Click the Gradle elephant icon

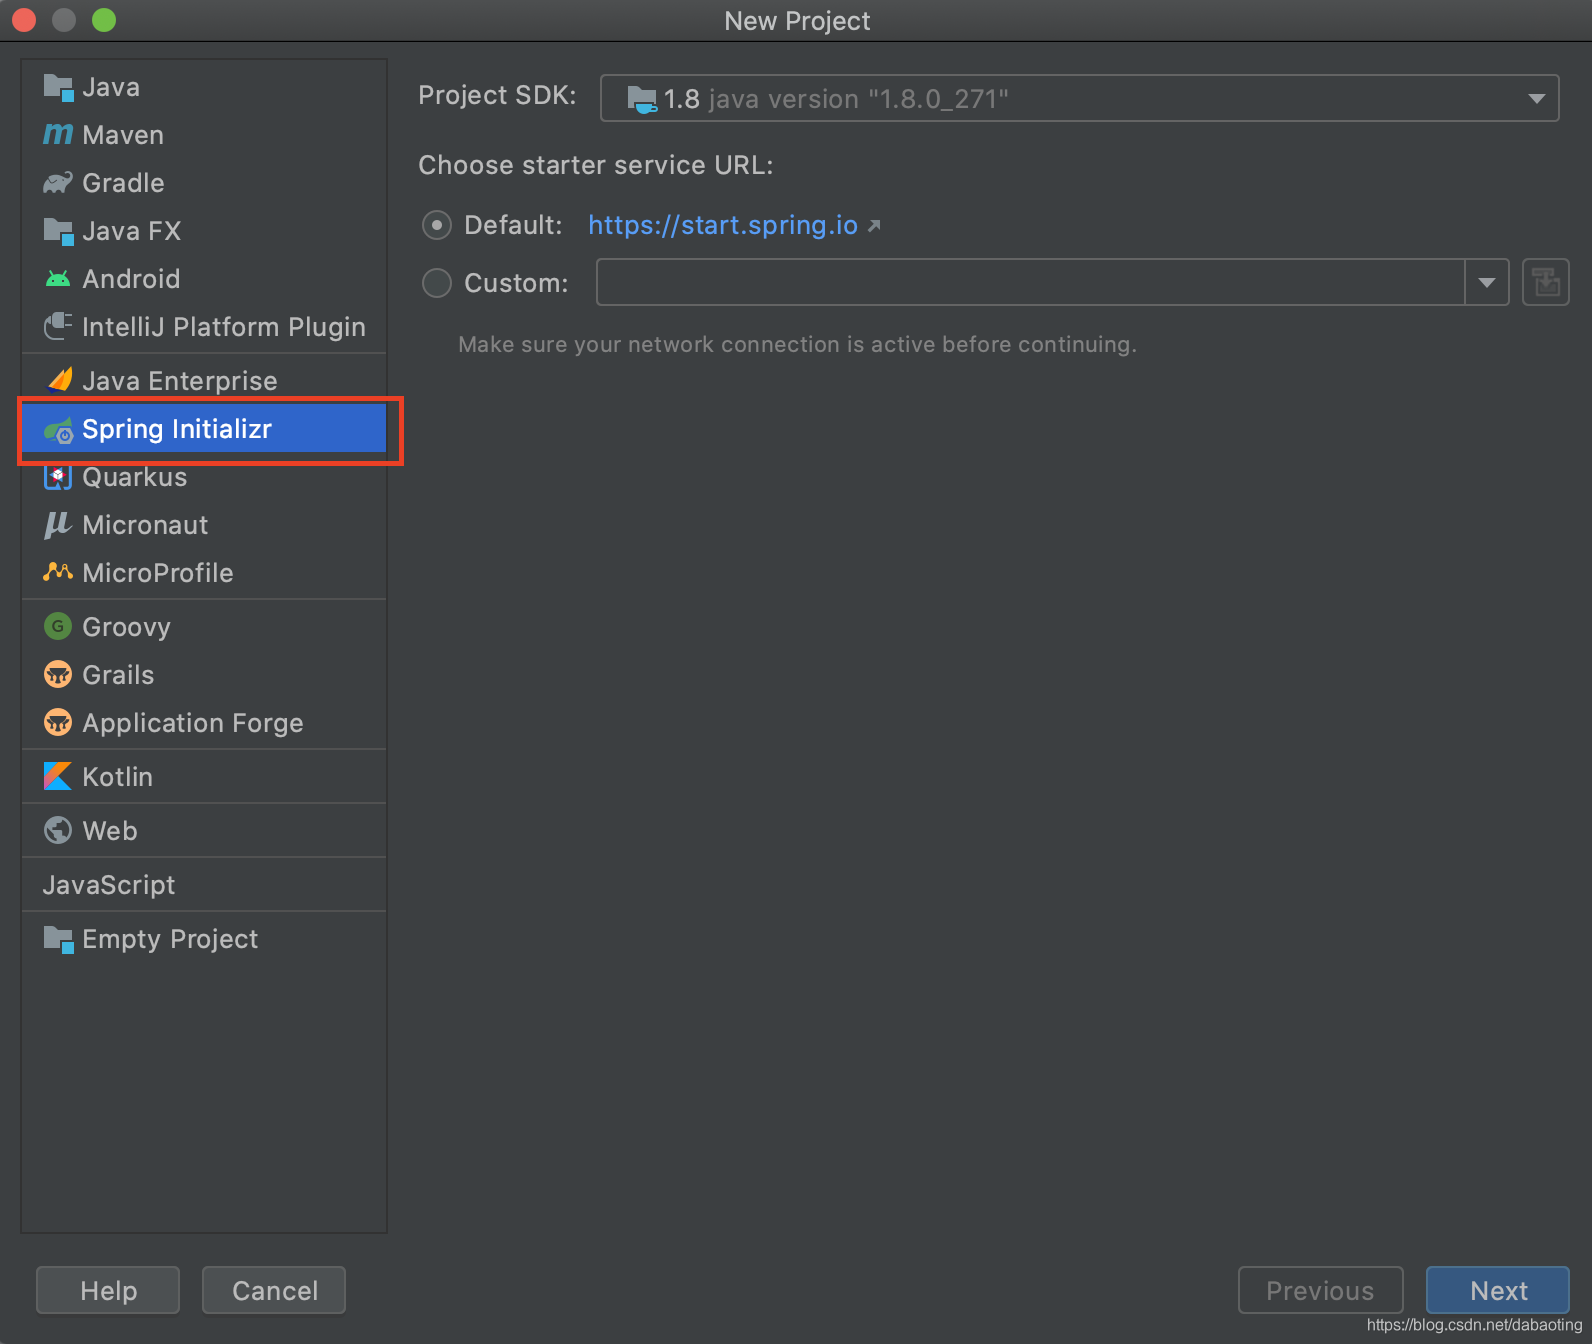point(58,183)
